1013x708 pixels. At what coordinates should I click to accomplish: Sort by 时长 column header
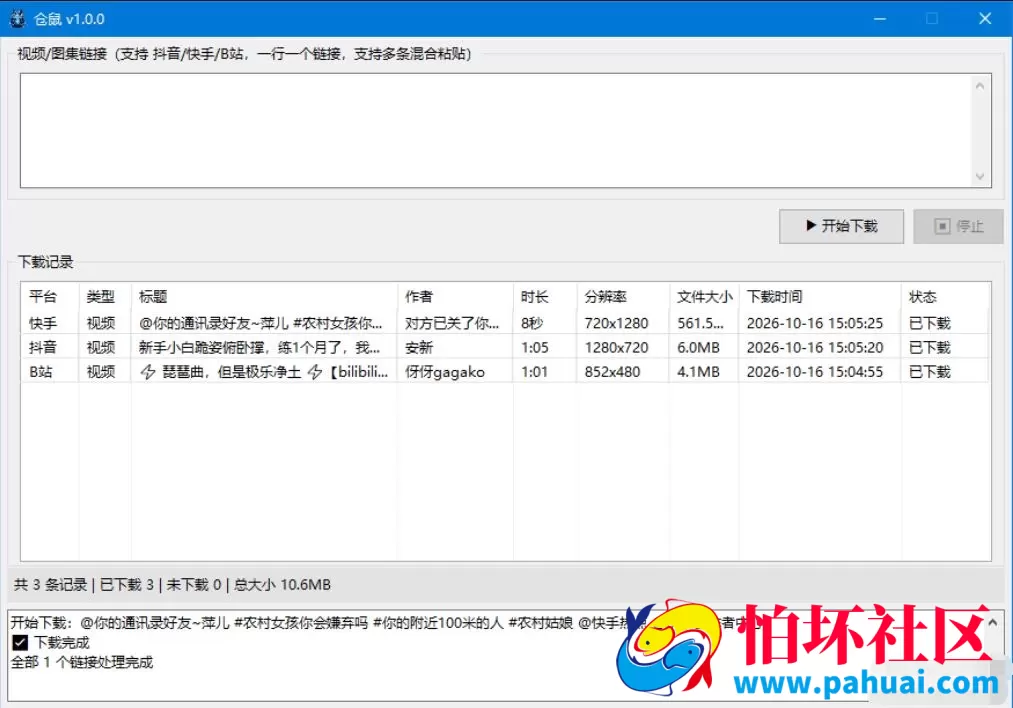tap(535, 297)
